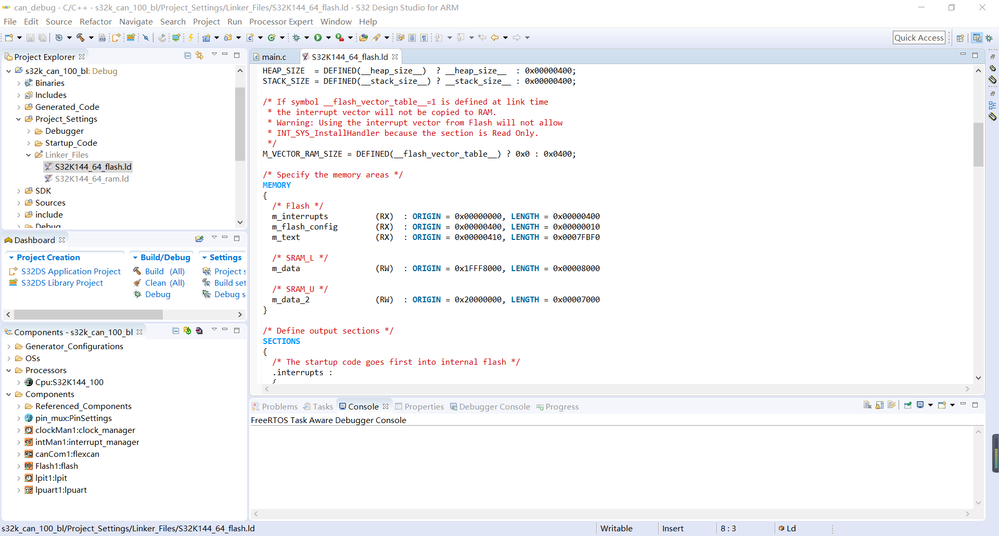This screenshot has height=536, width=999.
Task: Expand the Generator_Configurations node
Action: click(x=8, y=346)
